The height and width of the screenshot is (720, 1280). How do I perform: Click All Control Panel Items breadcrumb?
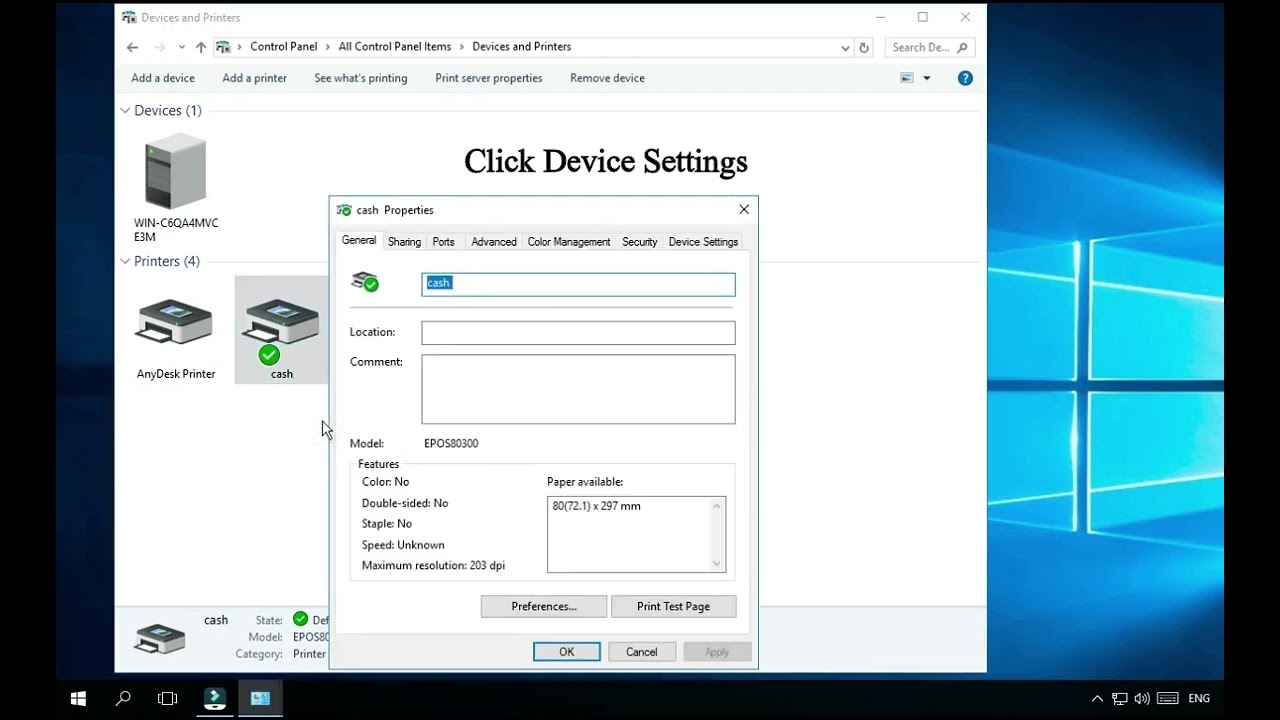click(395, 47)
